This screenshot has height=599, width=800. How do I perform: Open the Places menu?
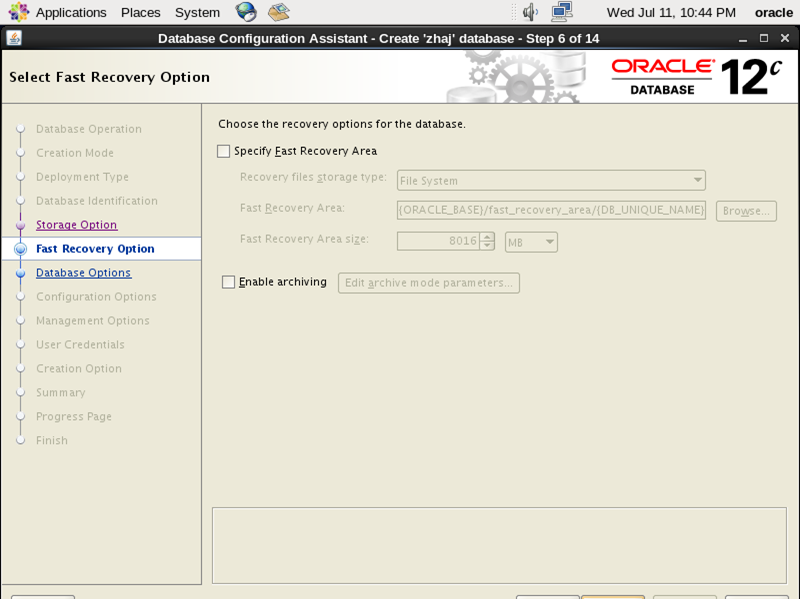point(140,12)
